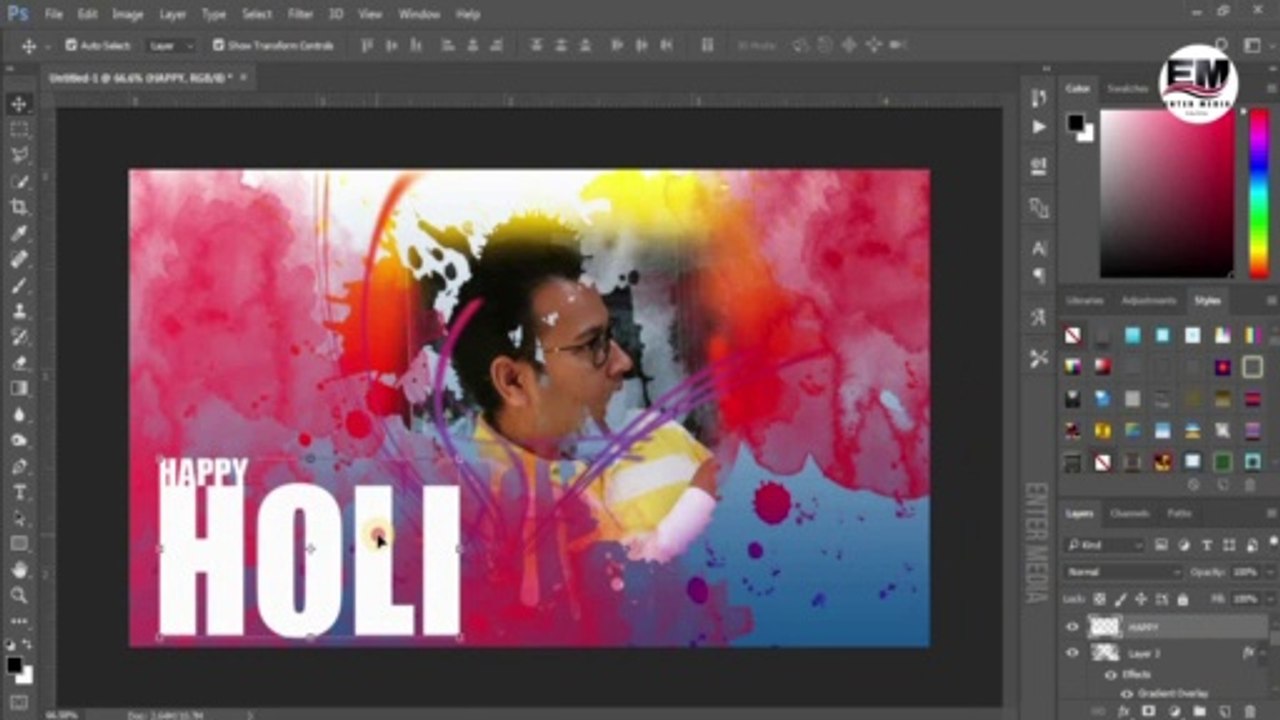Hide Layer 3 with its eye icon
This screenshot has height=720, width=1280.
coord(1073,653)
